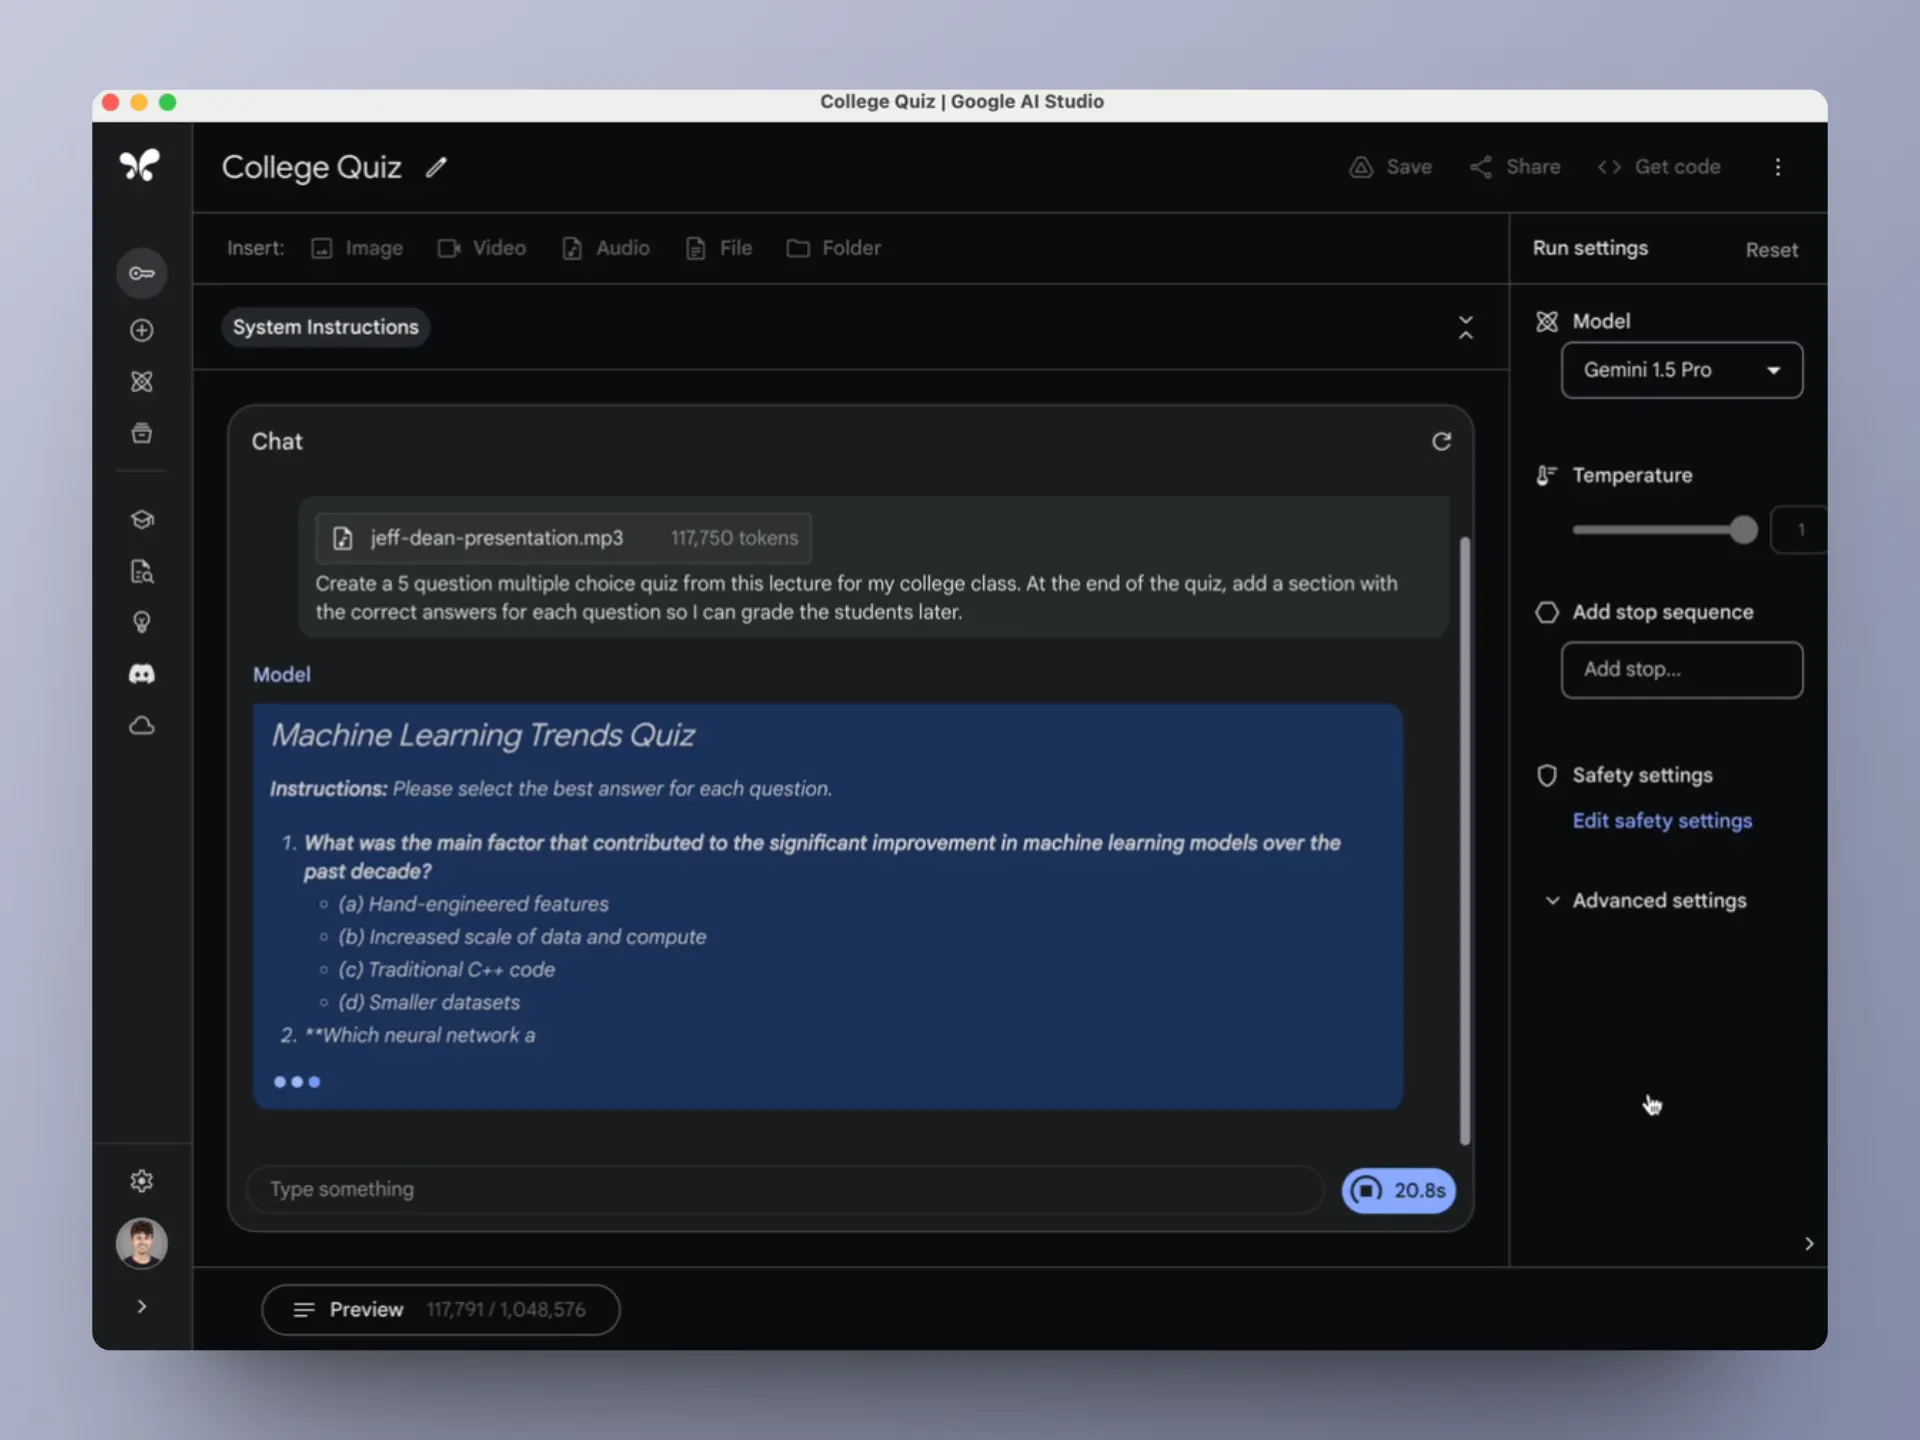This screenshot has height=1440, width=1920.
Task: Click the Temperature slider handle
Action: [x=1743, y=530]
